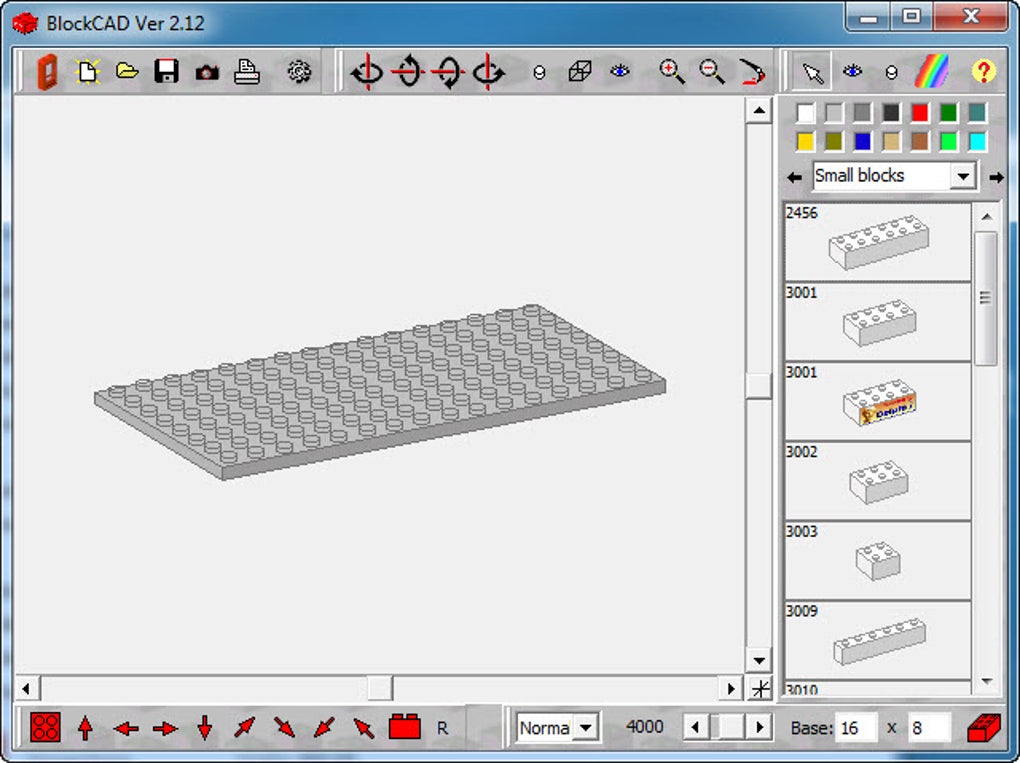
Task: Create a new model file
Action: [88, 72]
